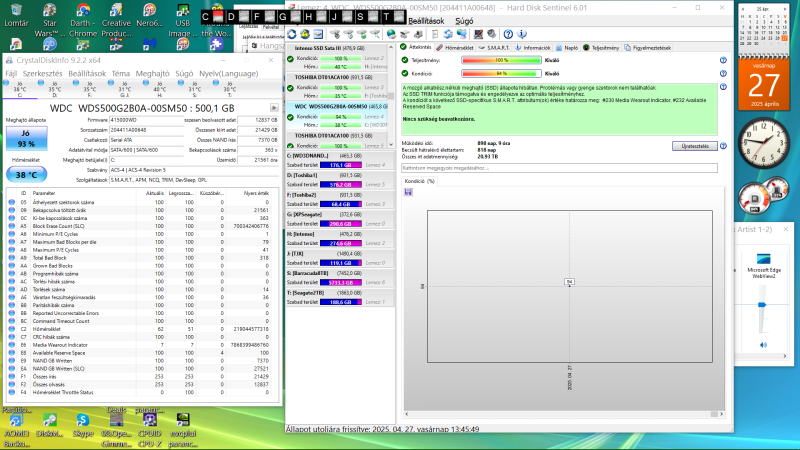Click the monitor panel icon in Sentinel toolbar
800x450 pixels.
(318, 34)
